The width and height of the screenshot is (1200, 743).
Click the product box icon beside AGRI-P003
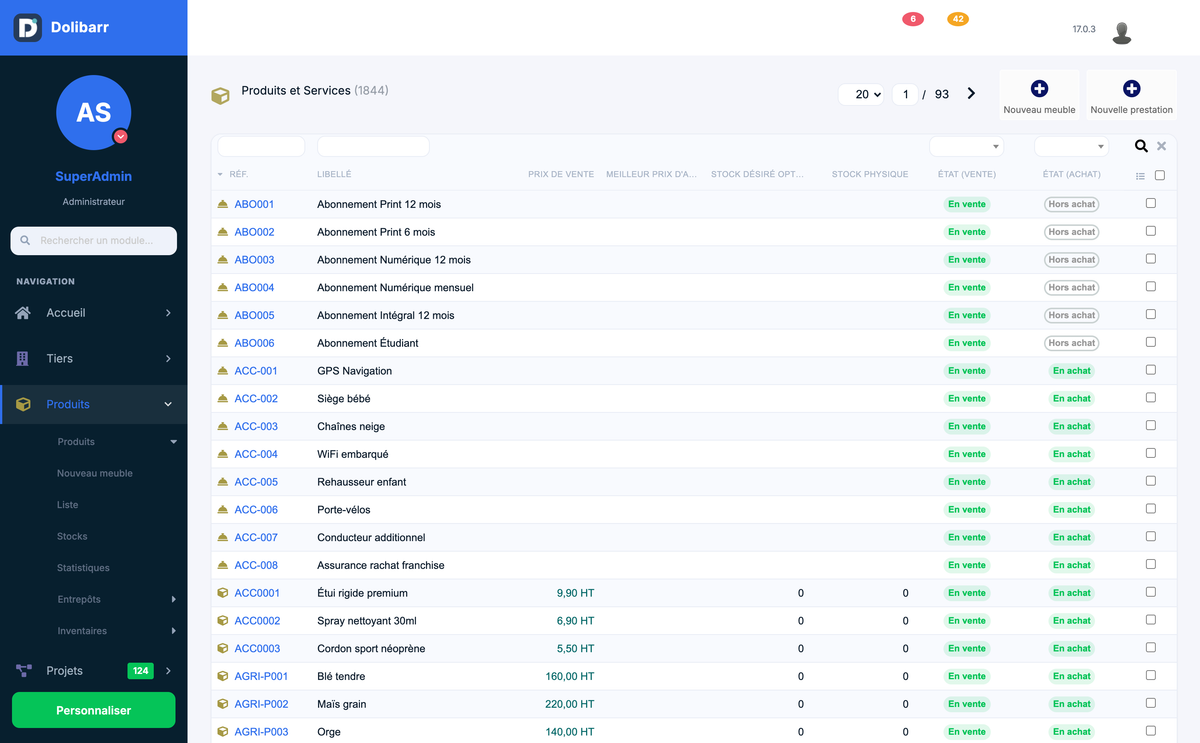[x=223, y=732]
